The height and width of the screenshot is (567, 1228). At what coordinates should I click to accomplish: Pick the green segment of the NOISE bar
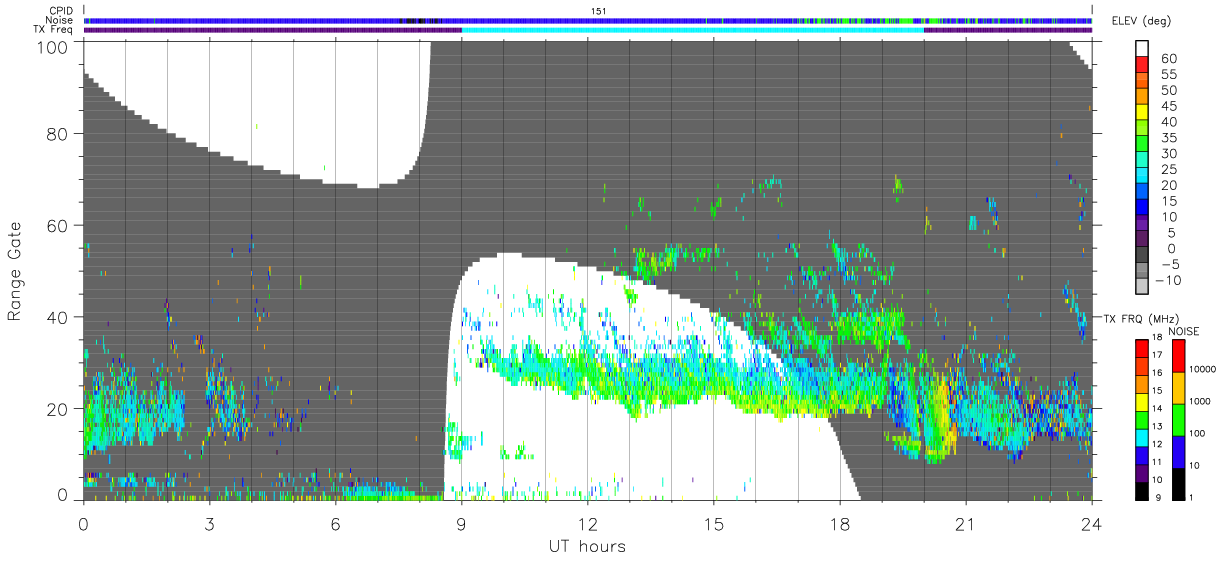(1179, 420)
